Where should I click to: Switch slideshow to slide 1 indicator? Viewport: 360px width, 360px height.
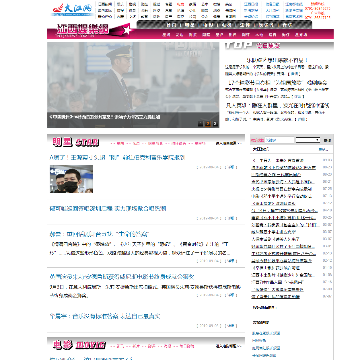tap(200, 124)
